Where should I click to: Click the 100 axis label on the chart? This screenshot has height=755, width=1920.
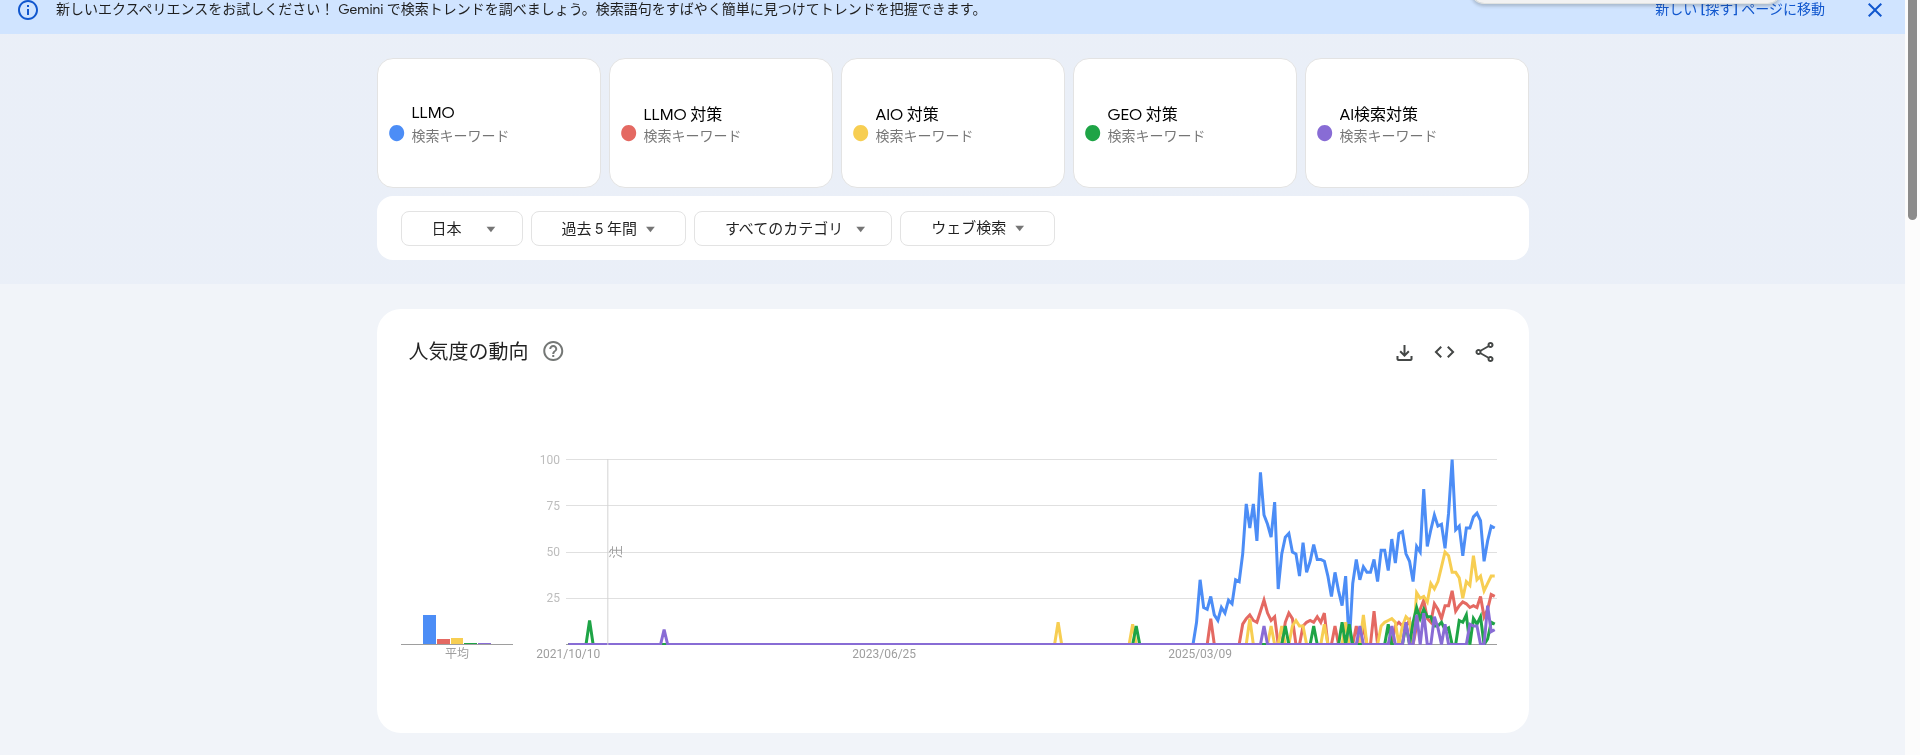[550, 460]
